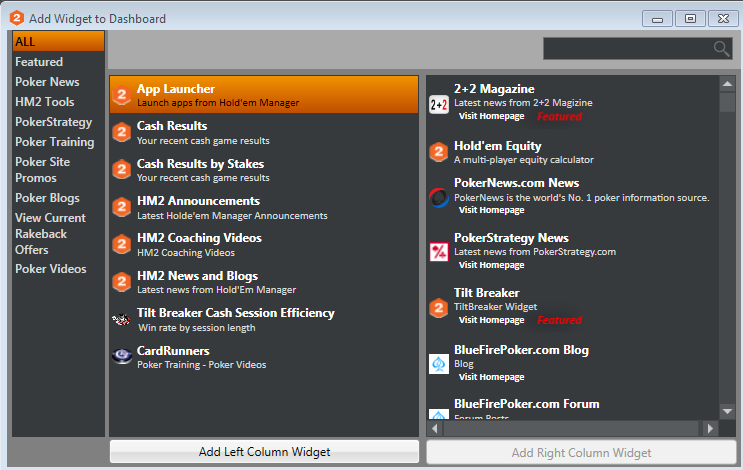Click the HM2 News and Blogs icon

coord(122,282)
